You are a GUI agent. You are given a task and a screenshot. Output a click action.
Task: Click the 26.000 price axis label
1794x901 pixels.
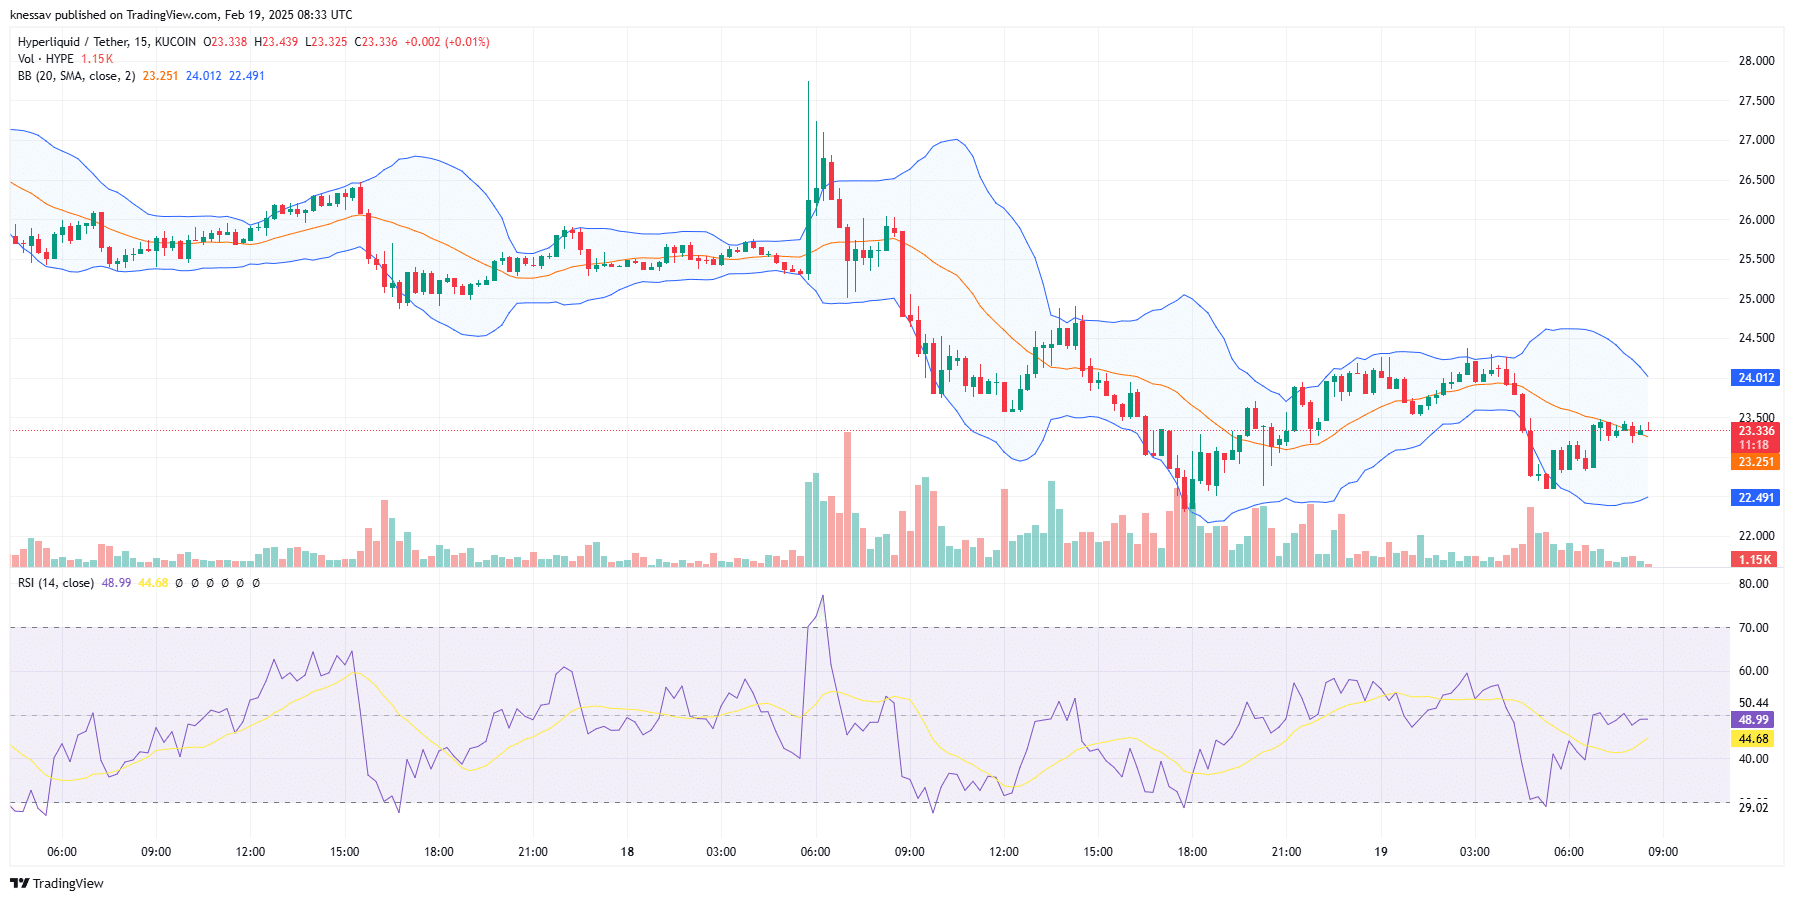coord(1756,220)
